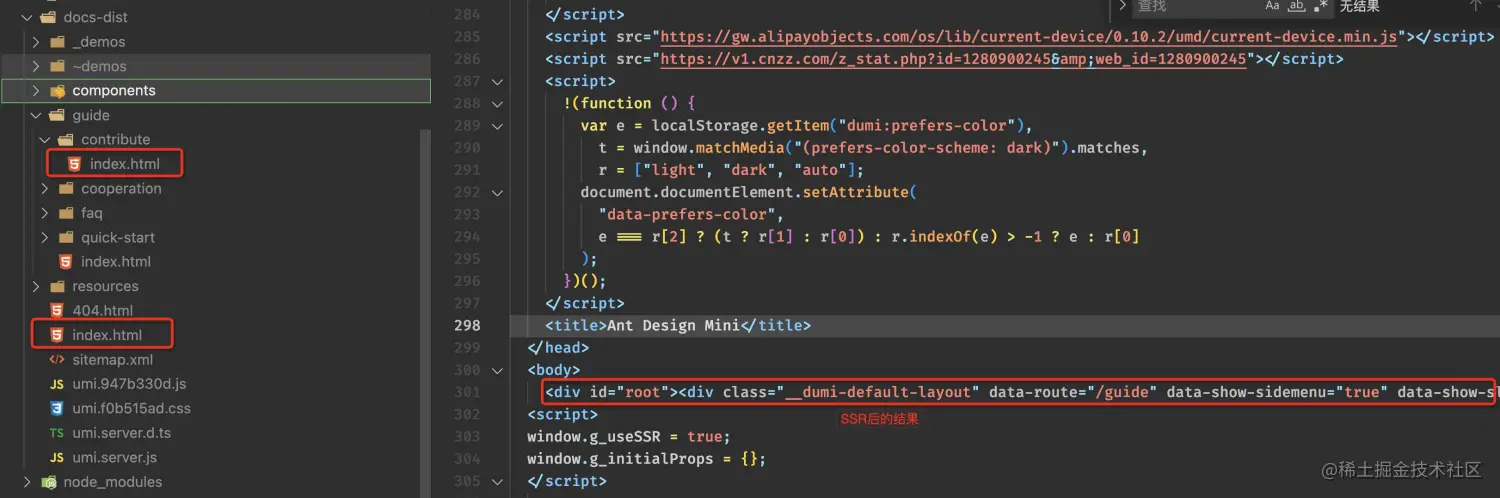1500x498 pixels.
Task: Click the guide open folder icon
Action: (x=57, y=115)
